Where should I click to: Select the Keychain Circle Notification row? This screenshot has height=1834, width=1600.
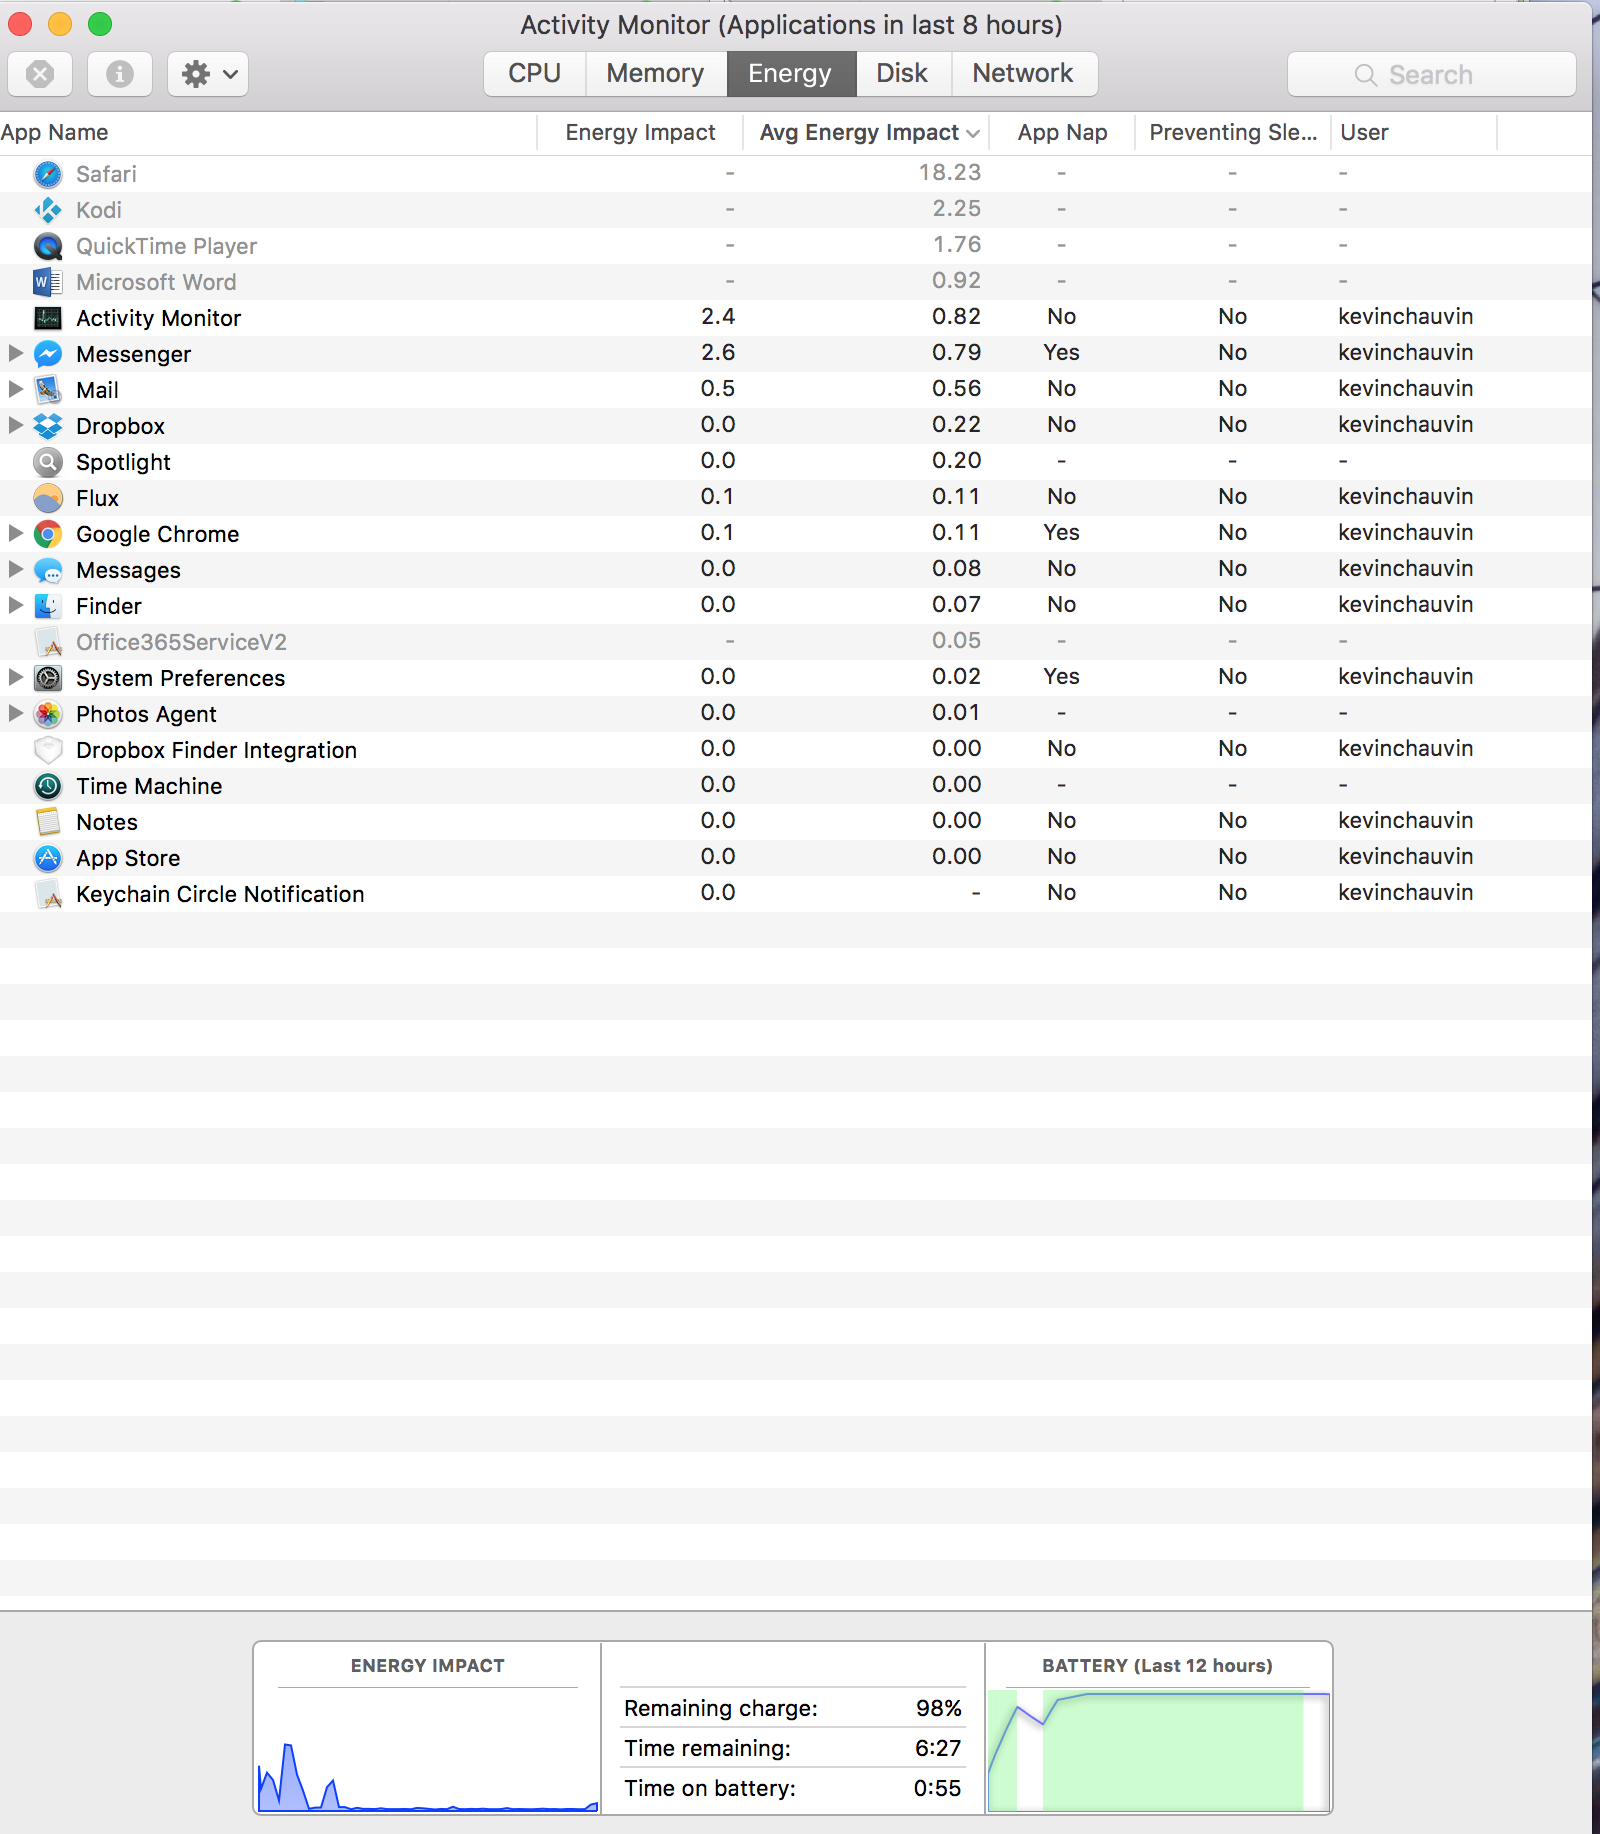[x=796, y=894]
